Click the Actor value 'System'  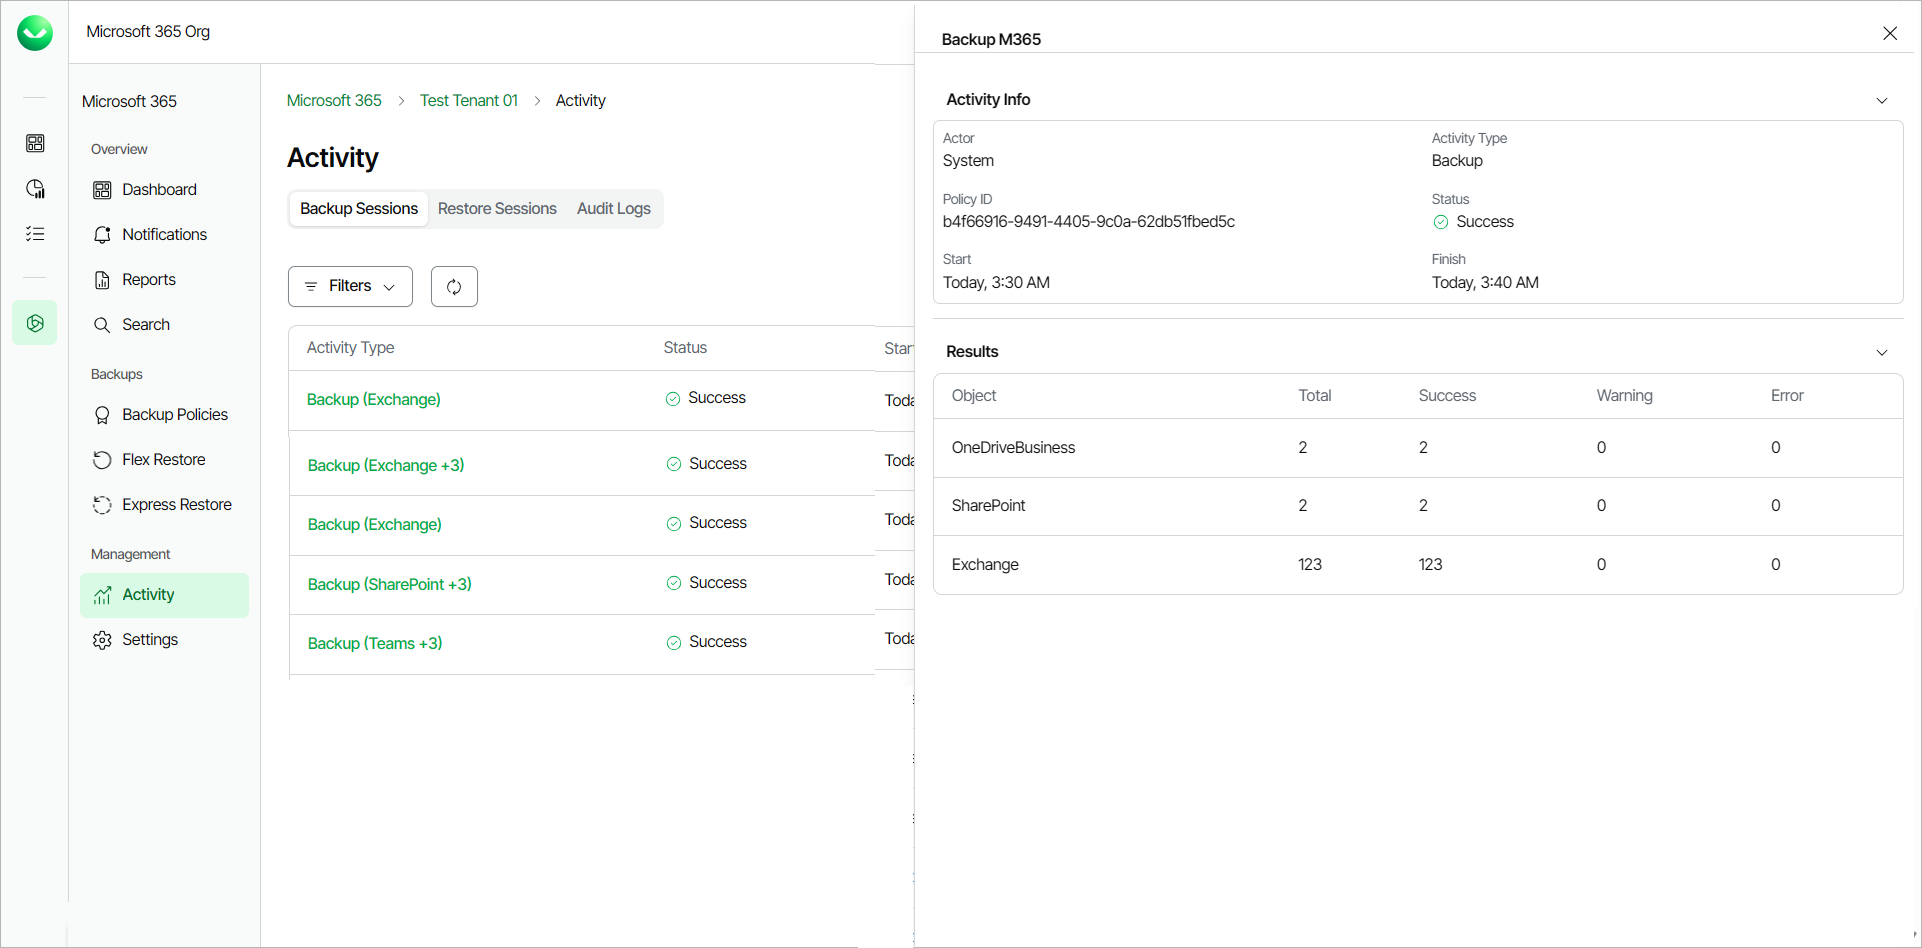tap(968, 160)
